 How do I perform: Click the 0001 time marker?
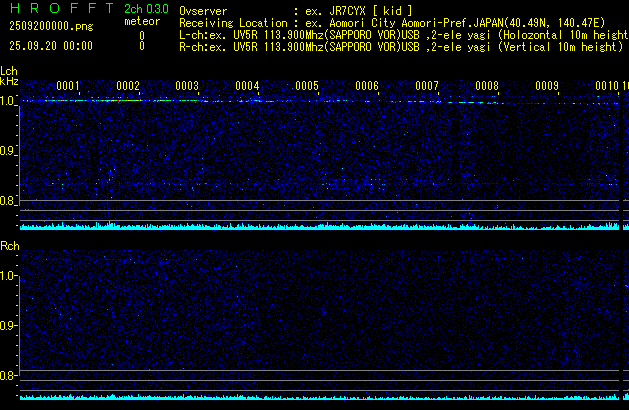click(x=68, y=86)
